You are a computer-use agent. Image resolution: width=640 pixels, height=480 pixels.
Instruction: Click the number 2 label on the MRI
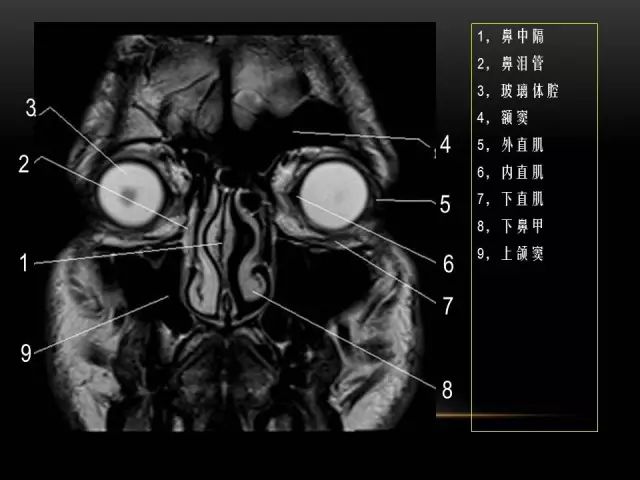24,164
